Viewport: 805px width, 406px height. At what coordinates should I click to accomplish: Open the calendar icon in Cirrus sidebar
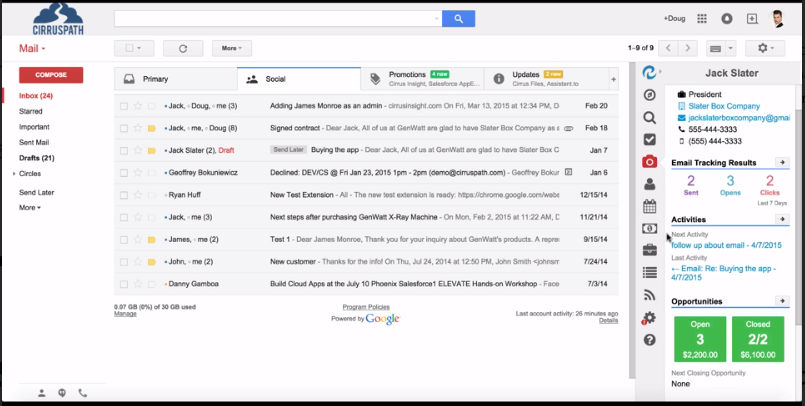(649, 206)
